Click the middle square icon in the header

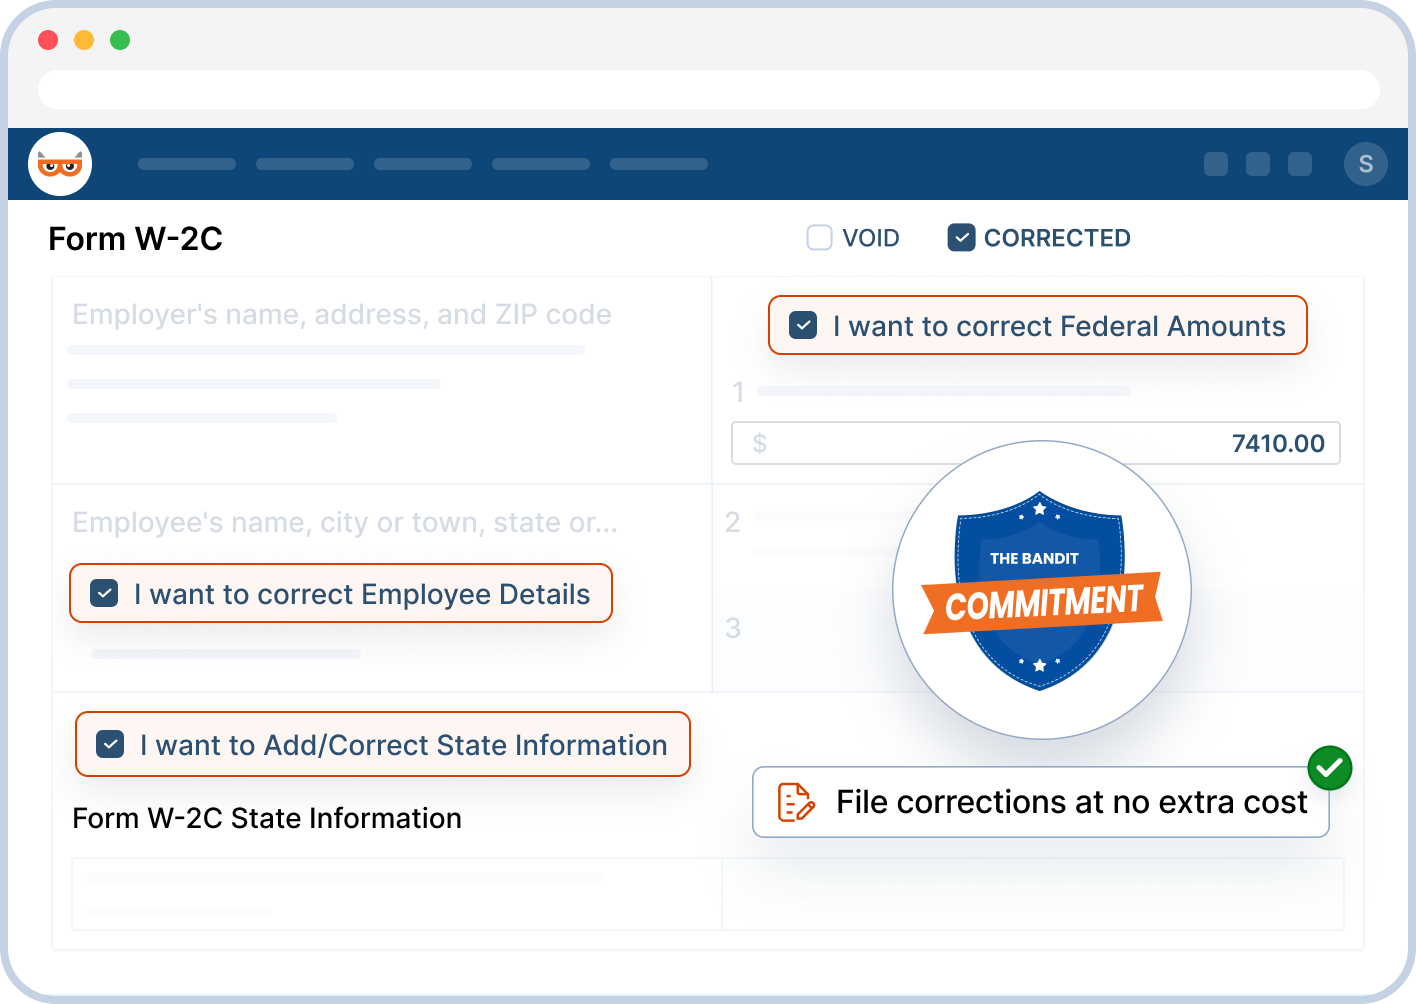[1257, 164]
